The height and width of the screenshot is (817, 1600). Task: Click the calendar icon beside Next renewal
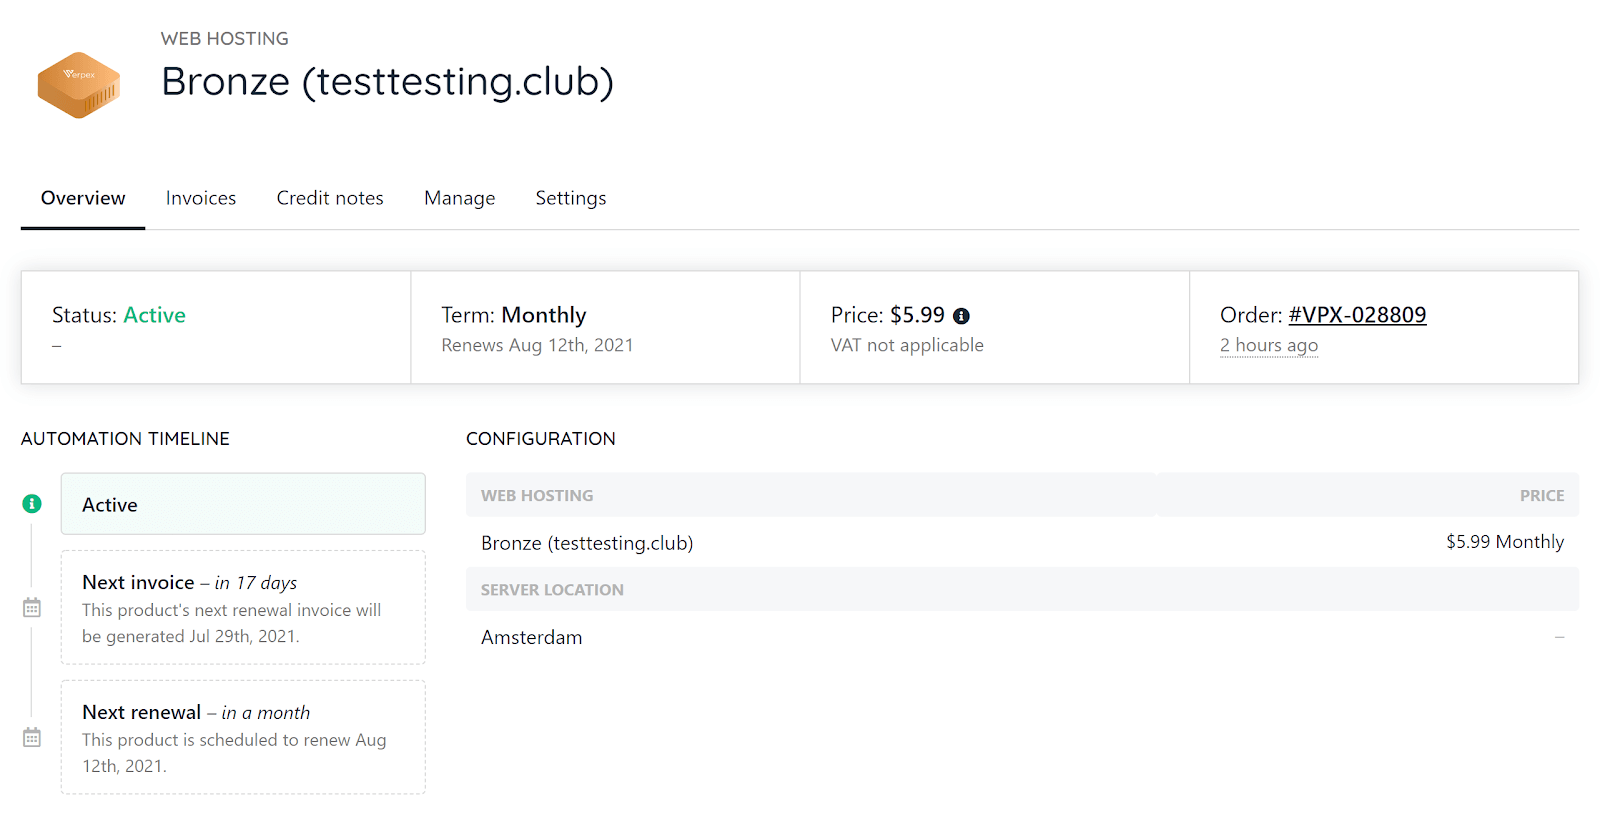32,737
